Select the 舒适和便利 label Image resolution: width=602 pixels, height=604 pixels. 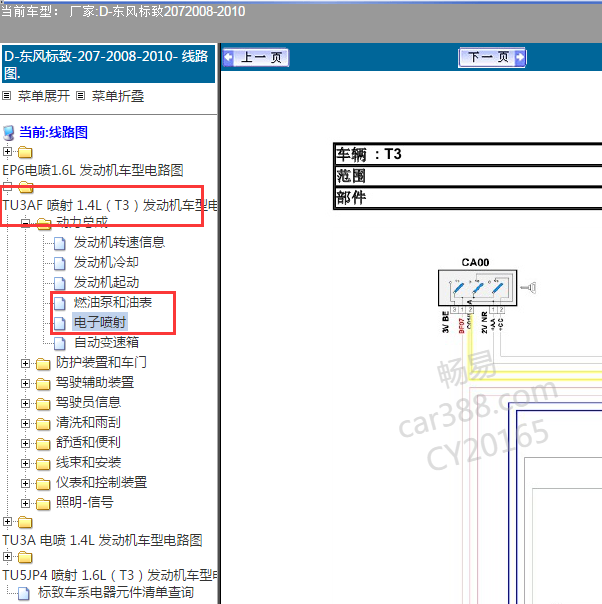[x=88, y=443]
